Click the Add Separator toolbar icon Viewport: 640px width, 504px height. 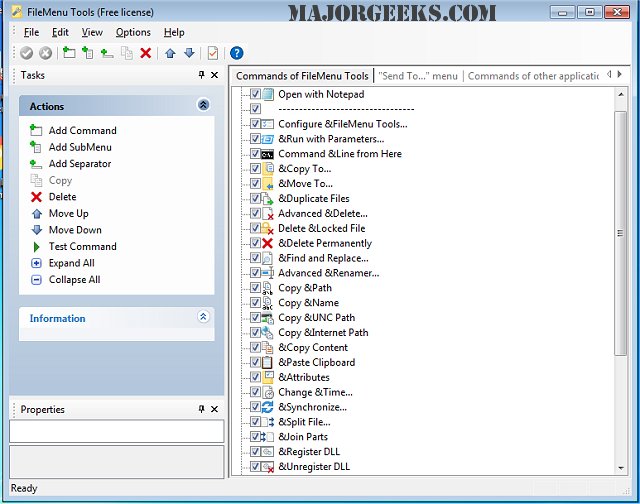(x=107, y=53)
